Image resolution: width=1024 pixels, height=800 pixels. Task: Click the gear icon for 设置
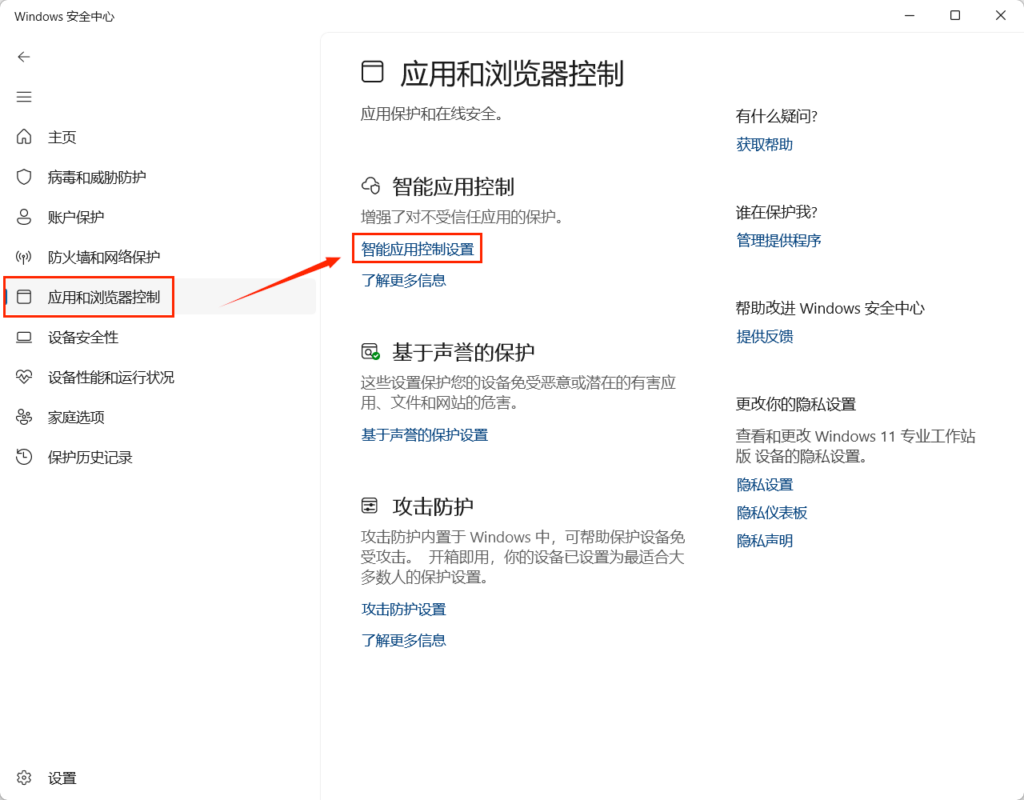[x=24, y=778]
